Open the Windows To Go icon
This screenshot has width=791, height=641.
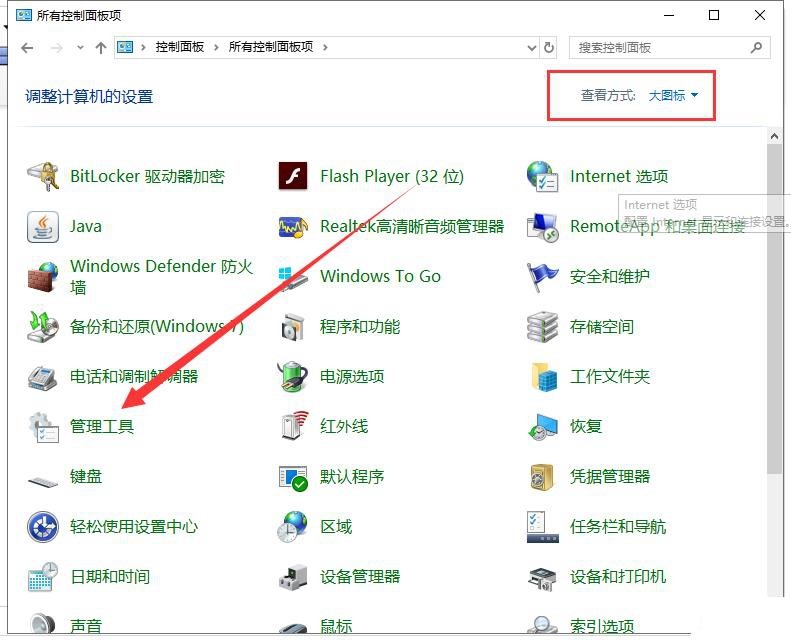(293, 277)
